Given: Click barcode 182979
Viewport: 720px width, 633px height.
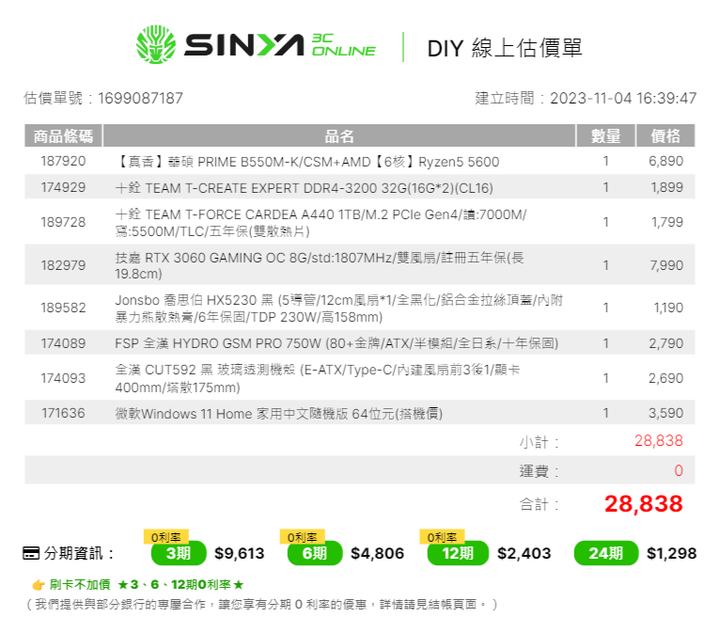Looking at the screenshot, I should [63, 265].
